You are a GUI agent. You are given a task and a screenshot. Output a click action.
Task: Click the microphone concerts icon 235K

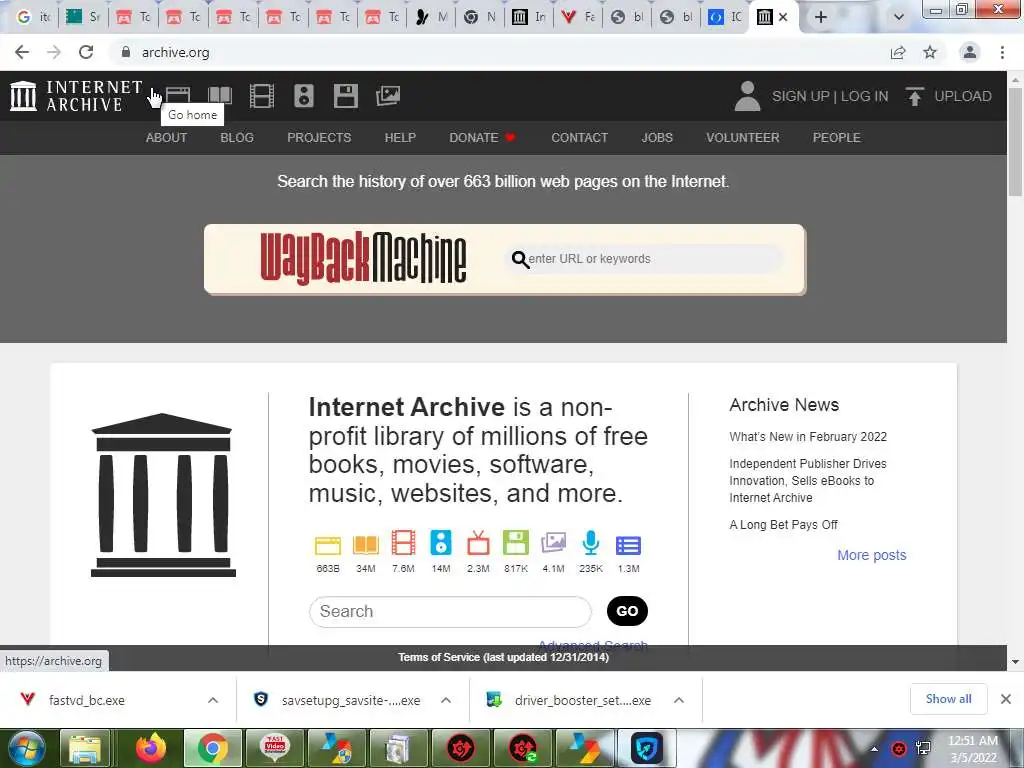[590, 543]
